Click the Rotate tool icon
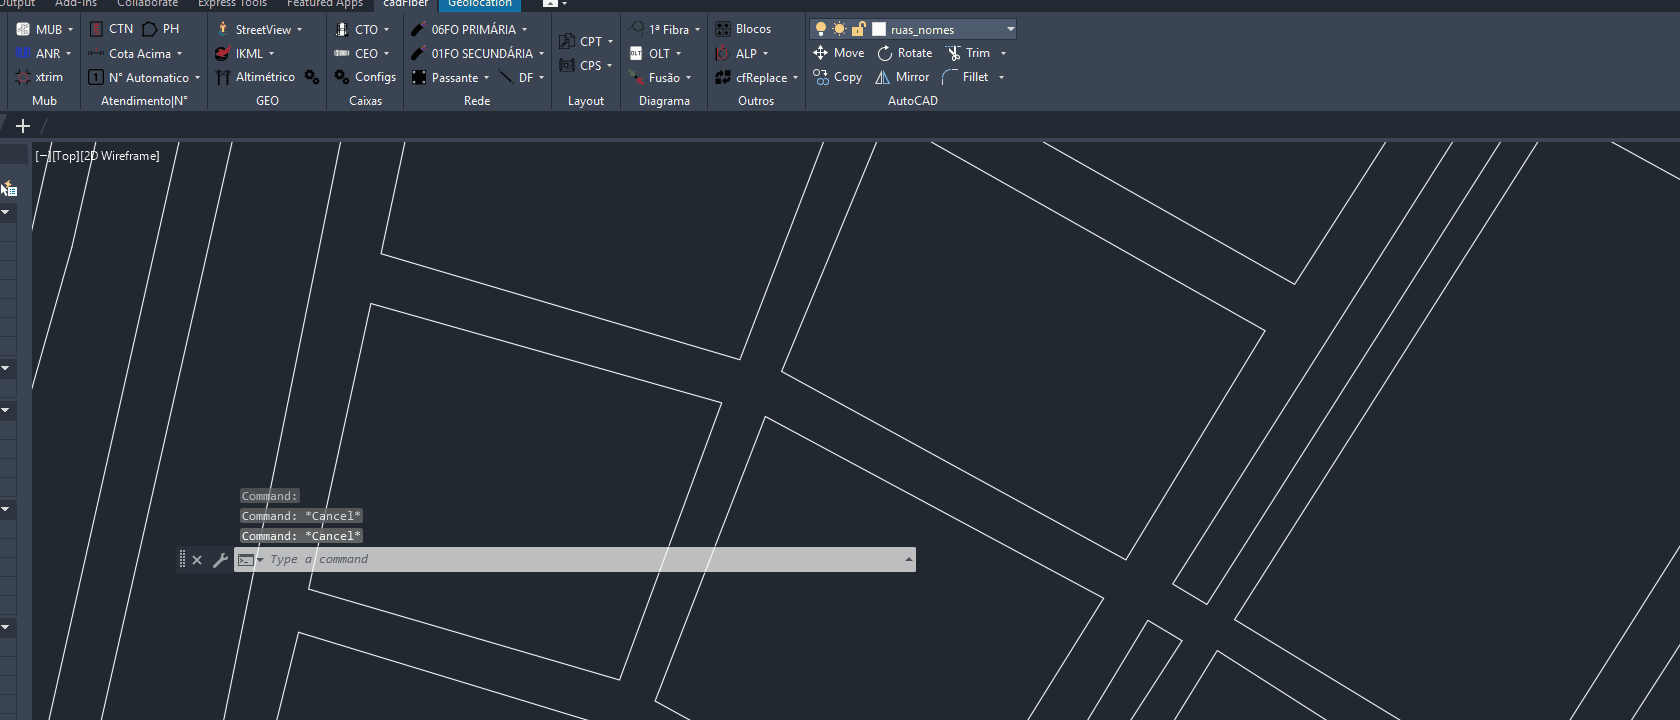 tap(884, 53)
